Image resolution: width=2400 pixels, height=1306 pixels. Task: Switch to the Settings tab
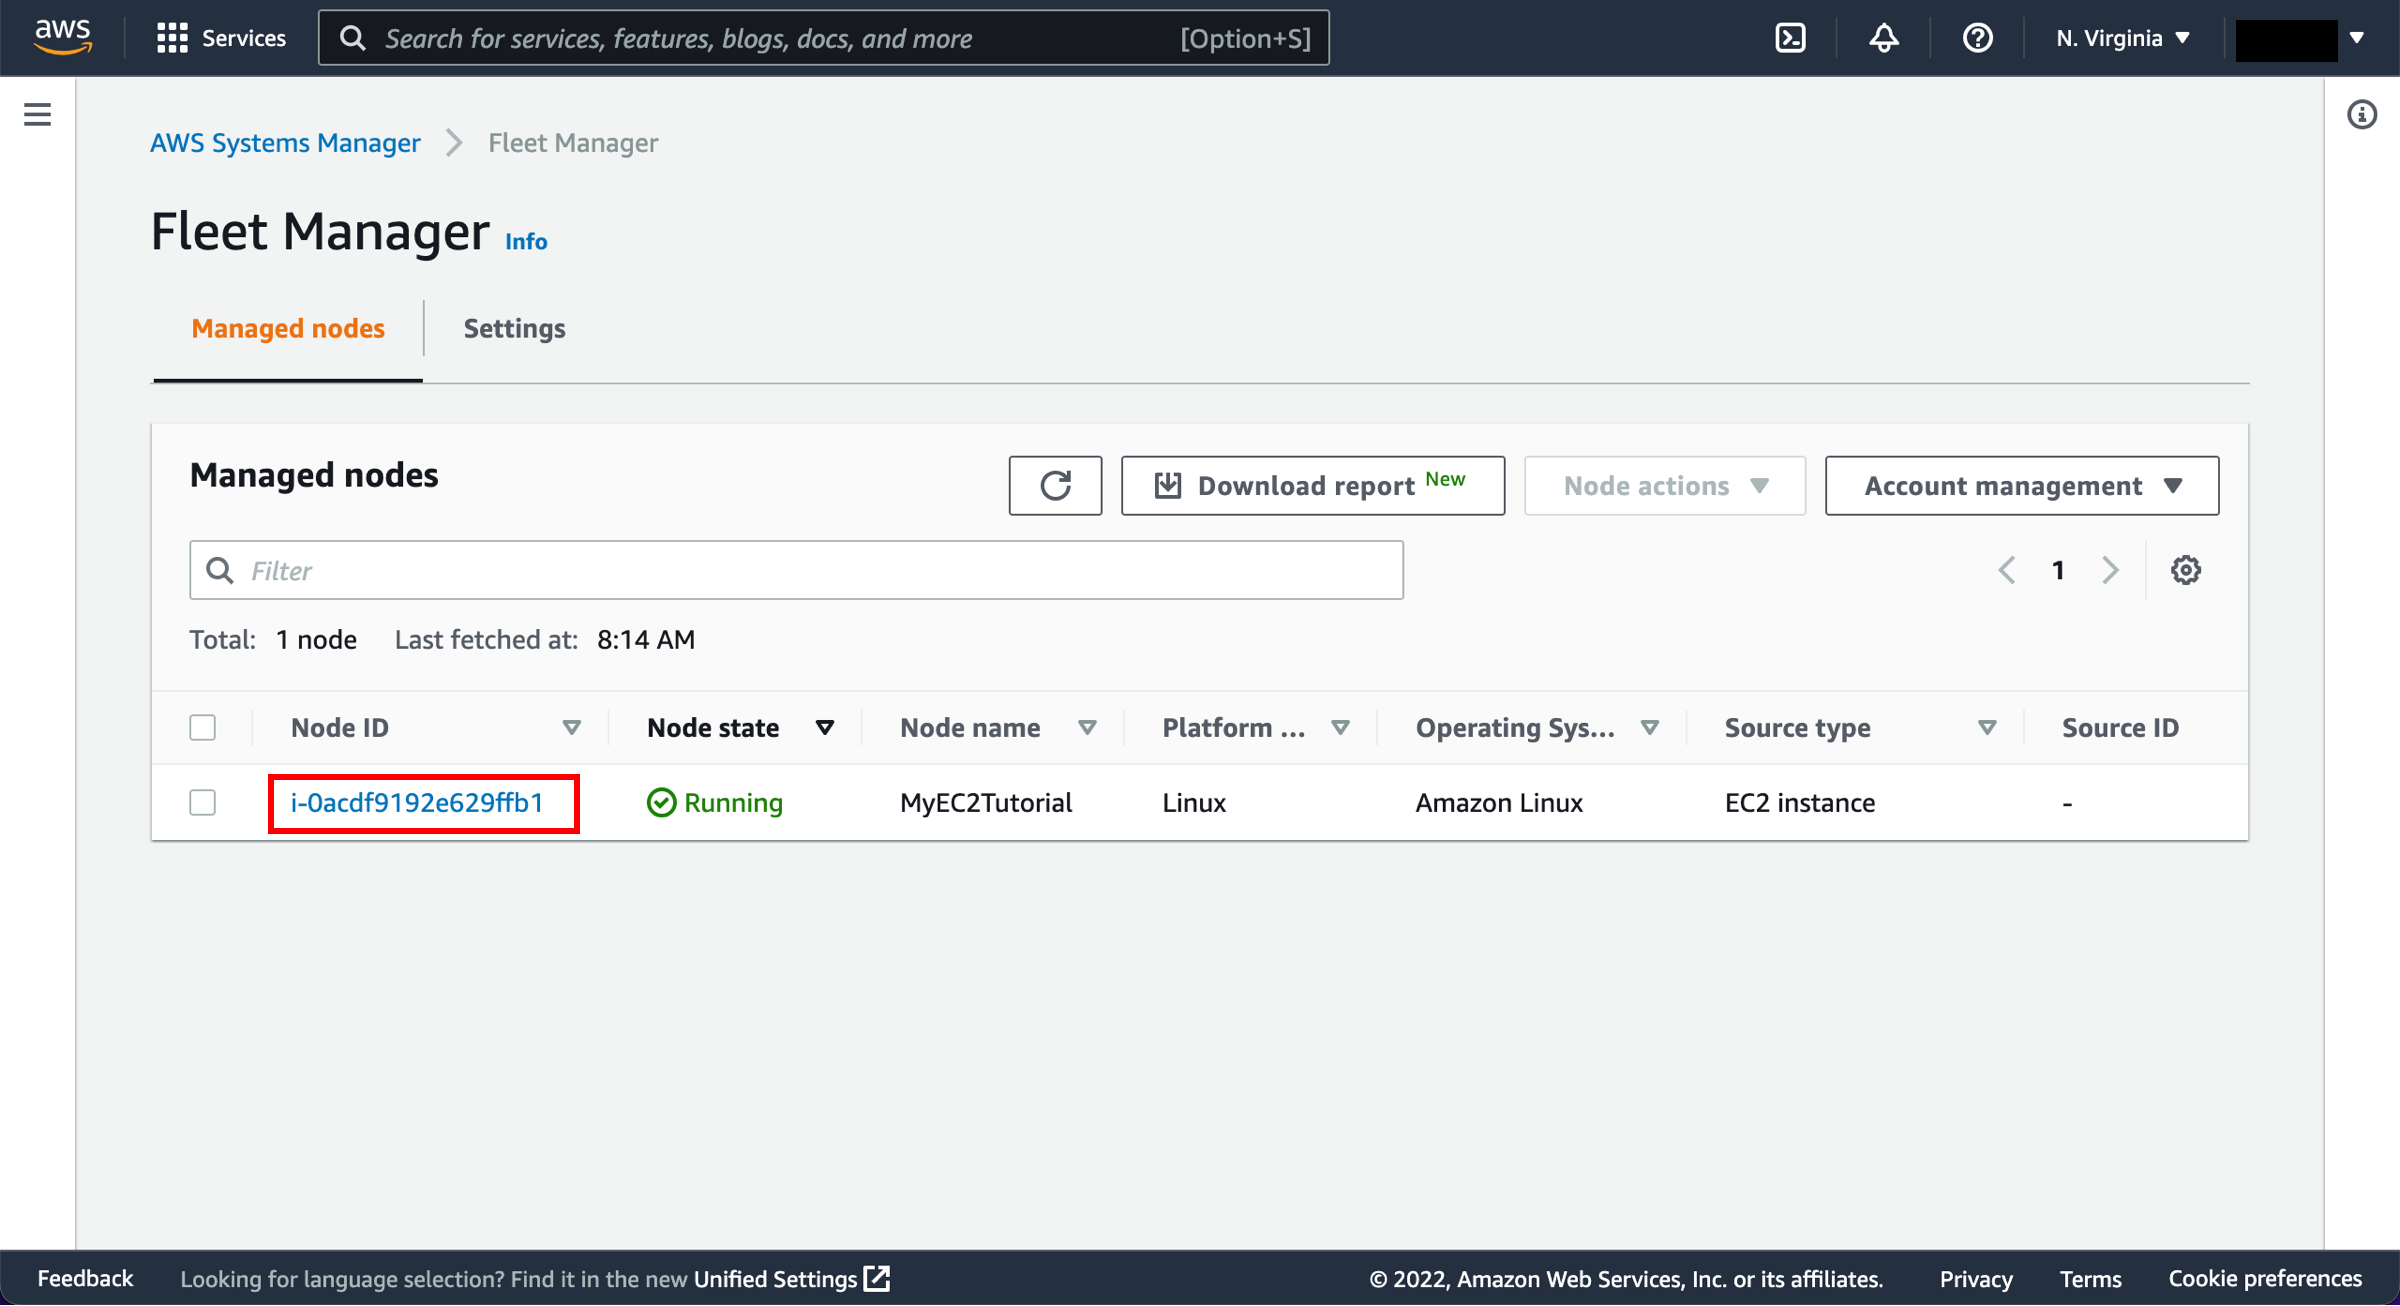514,329
